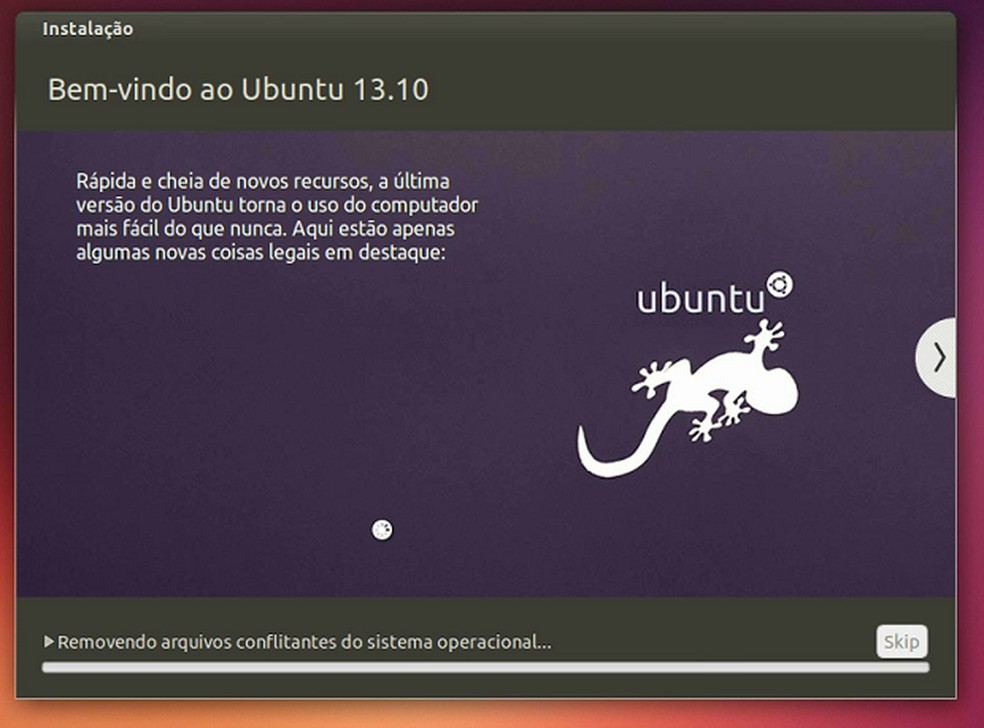Click the installation progress bar

[x=485, y=668]
